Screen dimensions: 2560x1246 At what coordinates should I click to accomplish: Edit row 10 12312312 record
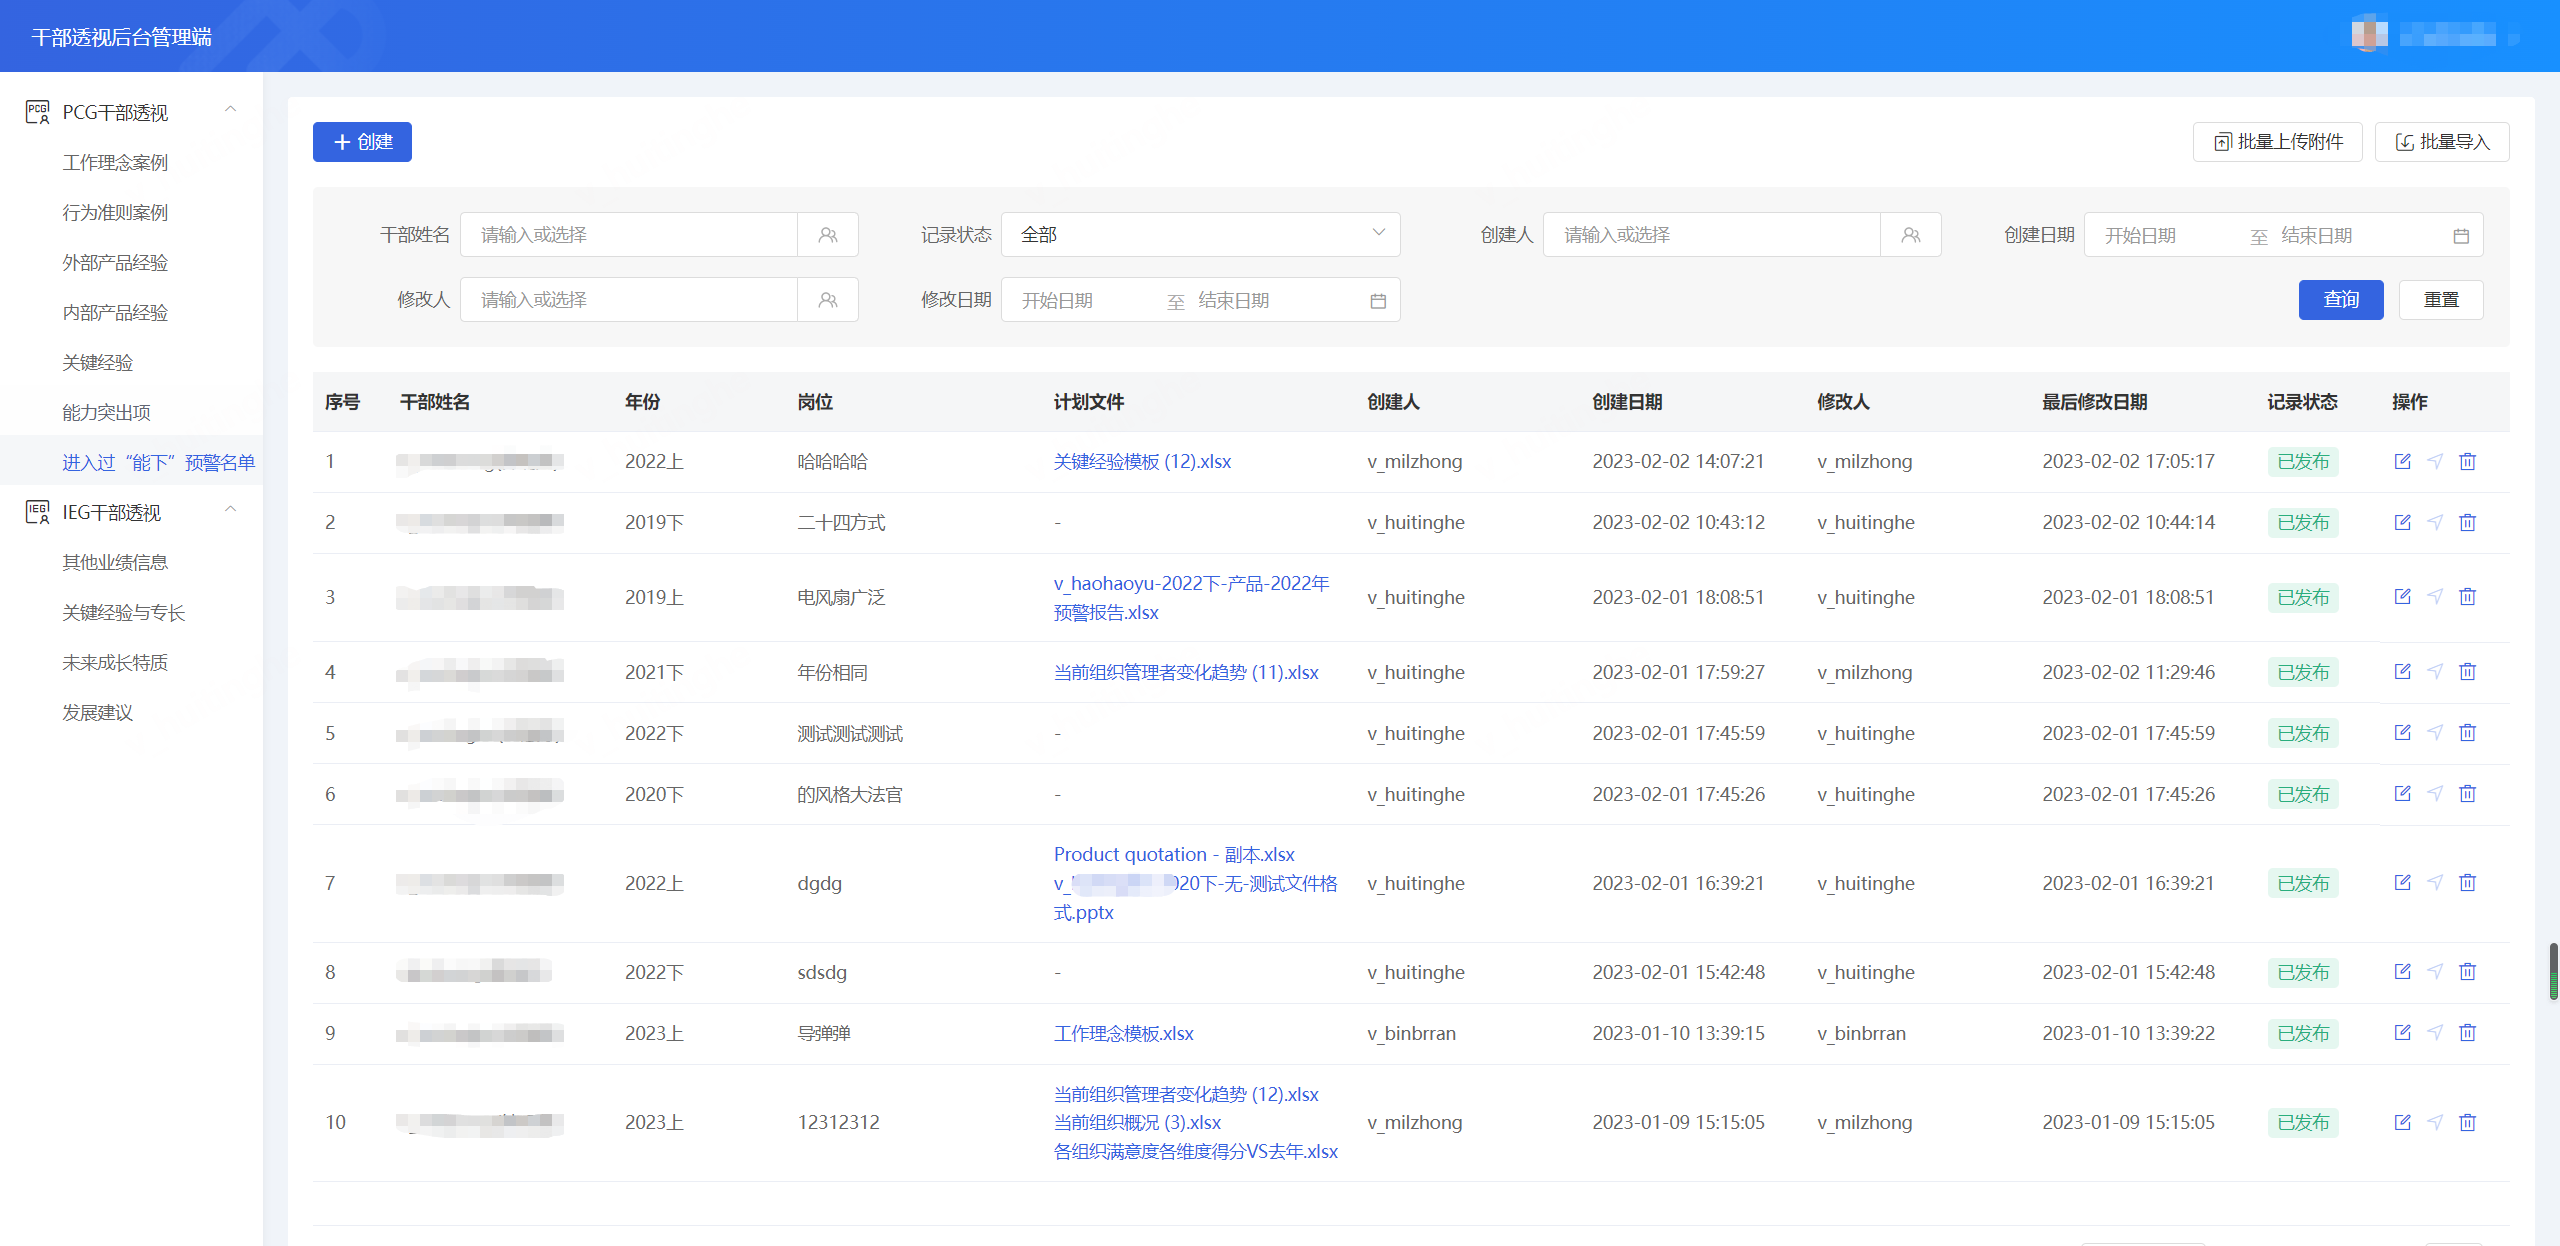pyautogui.click(x=2402, y=1122)
